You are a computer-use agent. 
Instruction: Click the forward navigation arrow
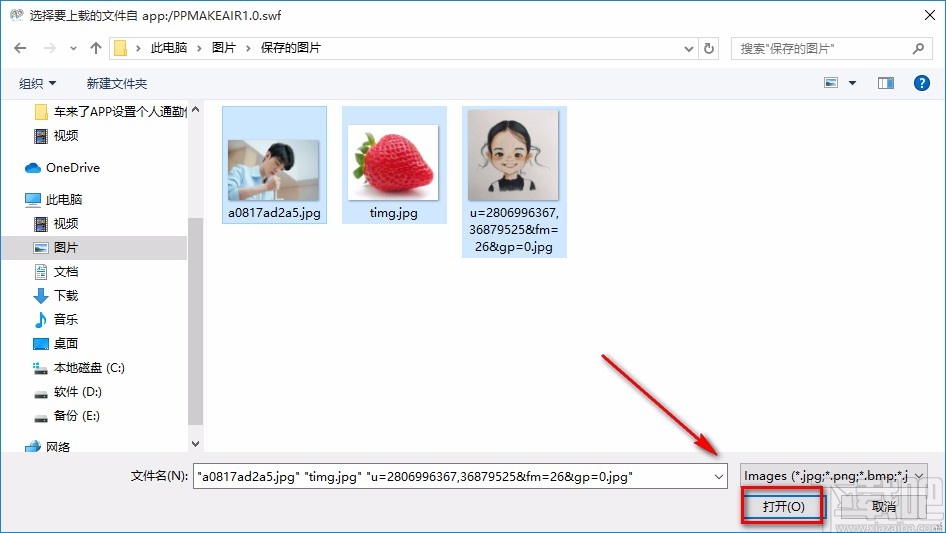pos(49,48)
